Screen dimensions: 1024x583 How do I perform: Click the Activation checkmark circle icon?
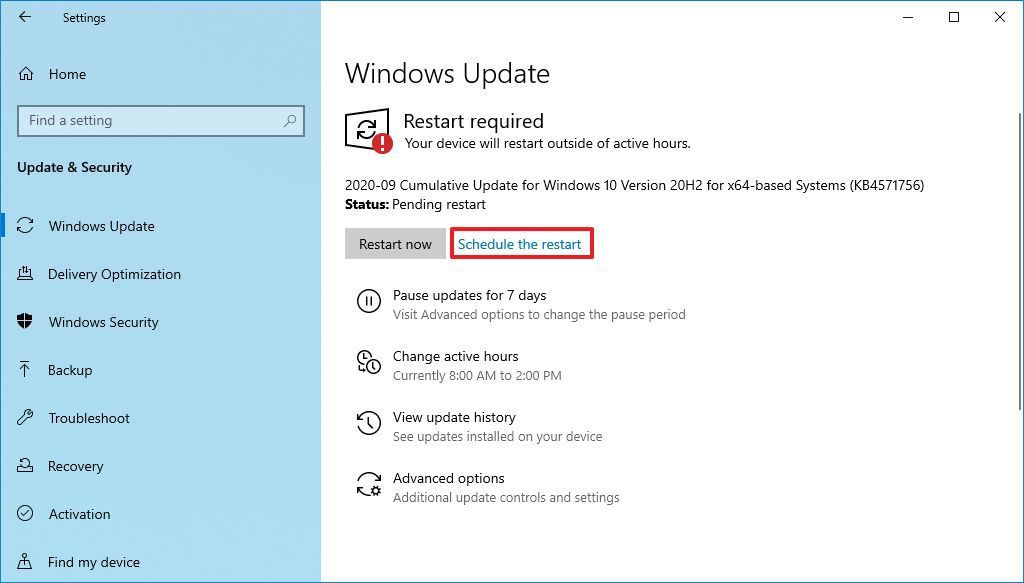[25, 513]
